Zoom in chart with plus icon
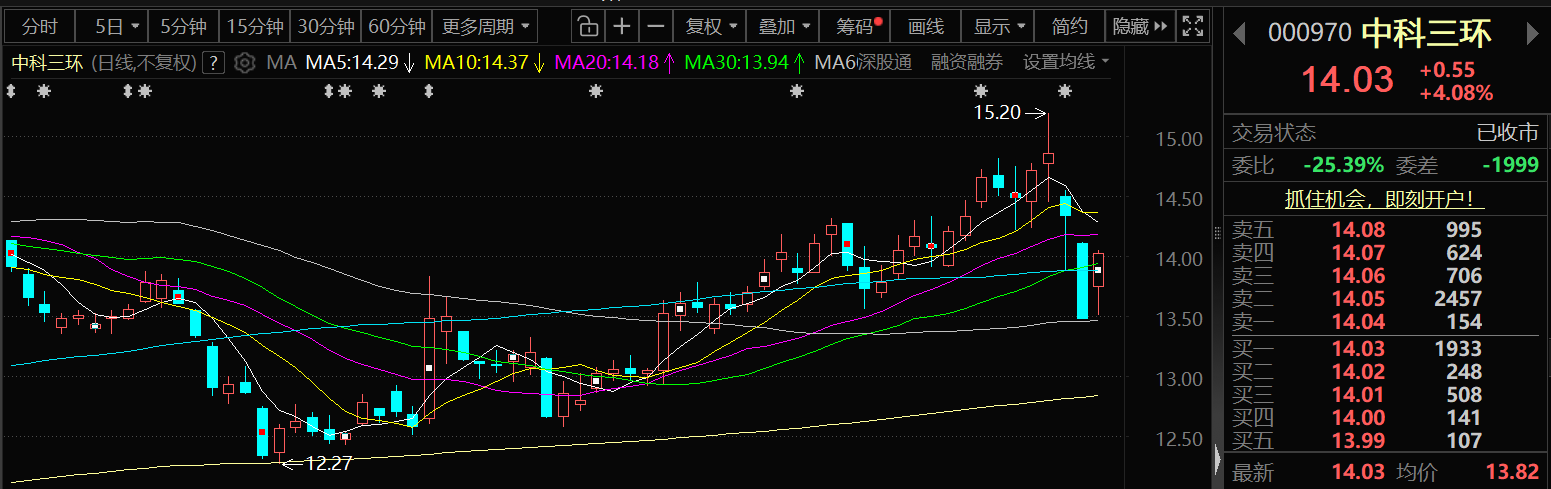The width and height of the screenshot is (1551, 489). 622,26
